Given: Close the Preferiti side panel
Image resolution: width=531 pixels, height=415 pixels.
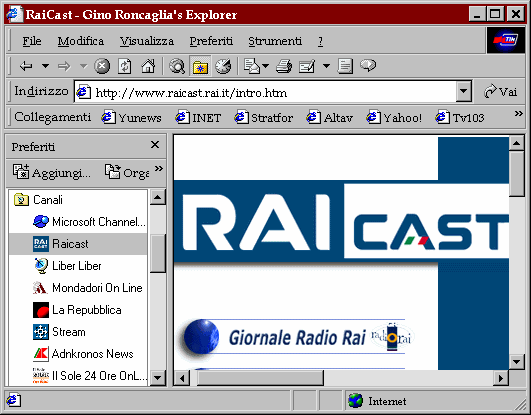Looking at the screenshot, I should tap(155, 145).
